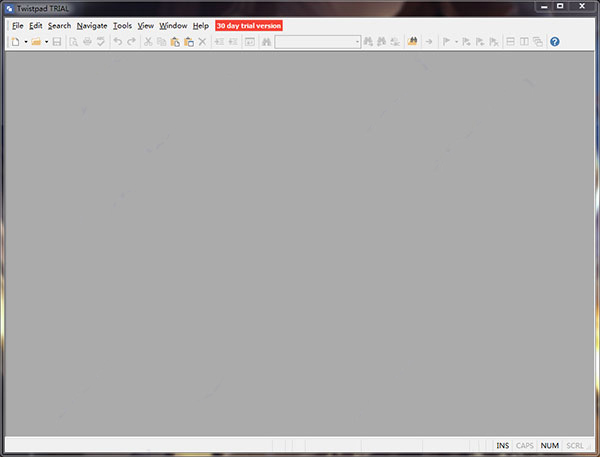This screenshot has height=457, width=600.
Task: Click the Cascade windows icon
Action: click(x=538, y=42)
